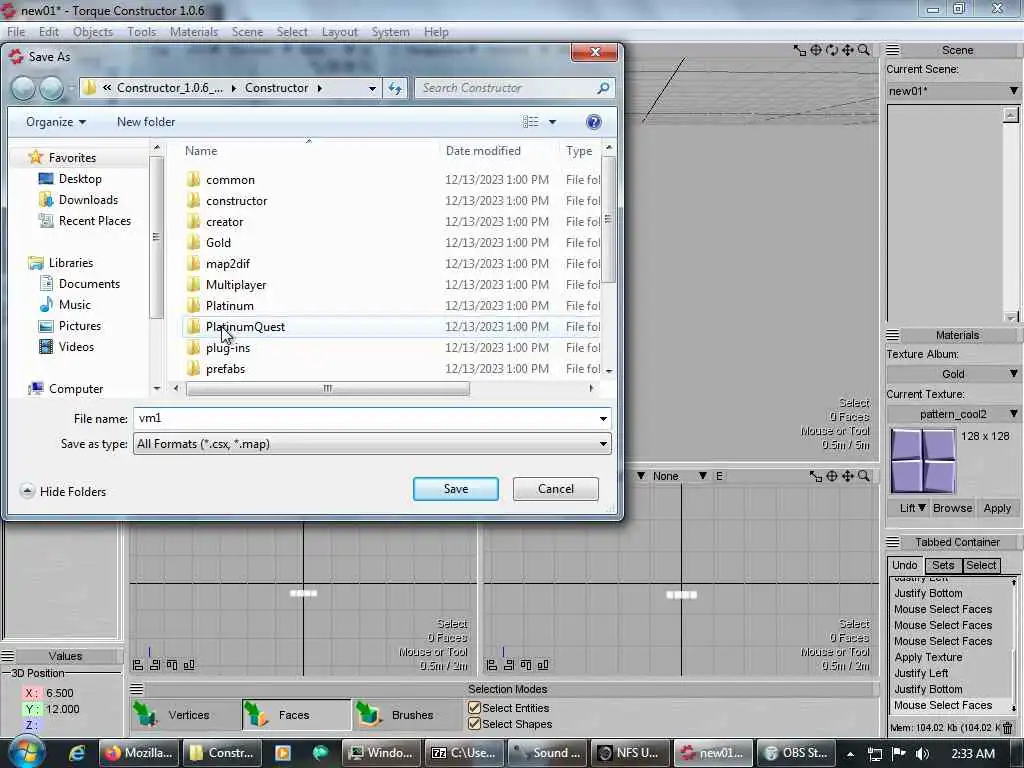Open the Current Scene new01* dropdown

click(953, 91)
